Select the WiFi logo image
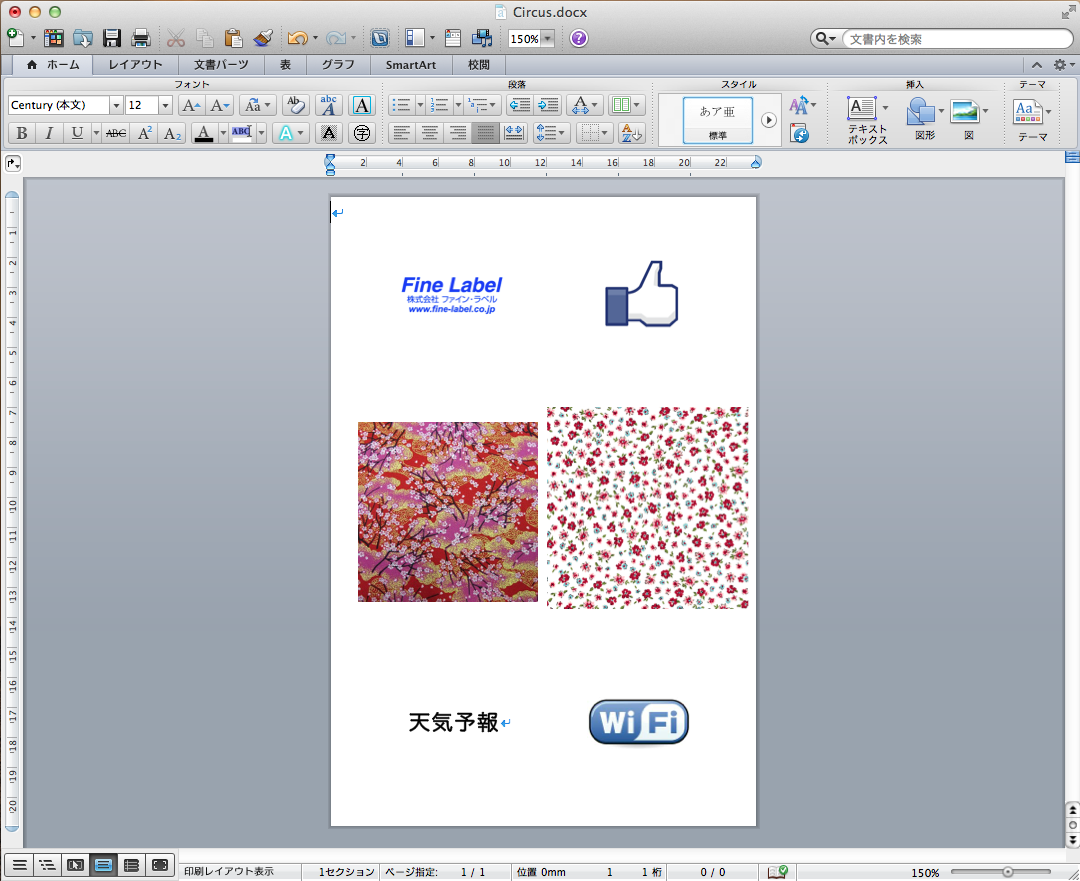Viewport: 1080px width, 881px height. (639, 722)
